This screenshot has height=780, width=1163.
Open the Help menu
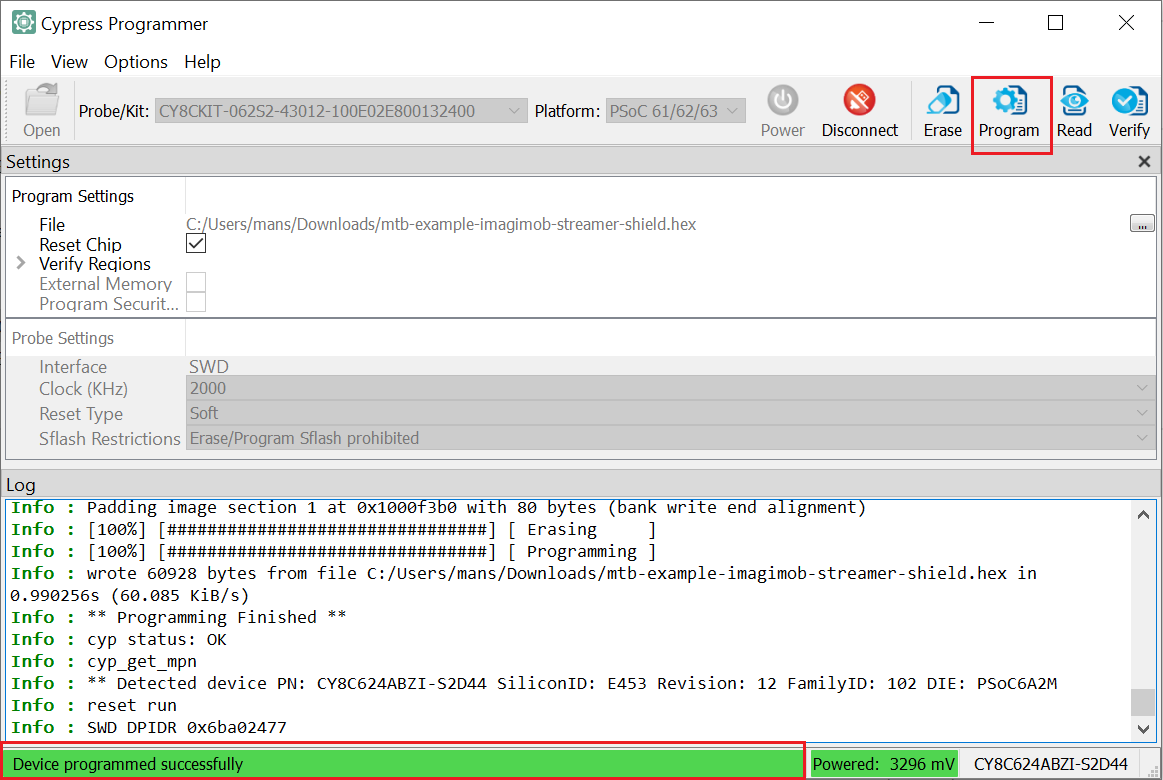[x=202, y=62]
